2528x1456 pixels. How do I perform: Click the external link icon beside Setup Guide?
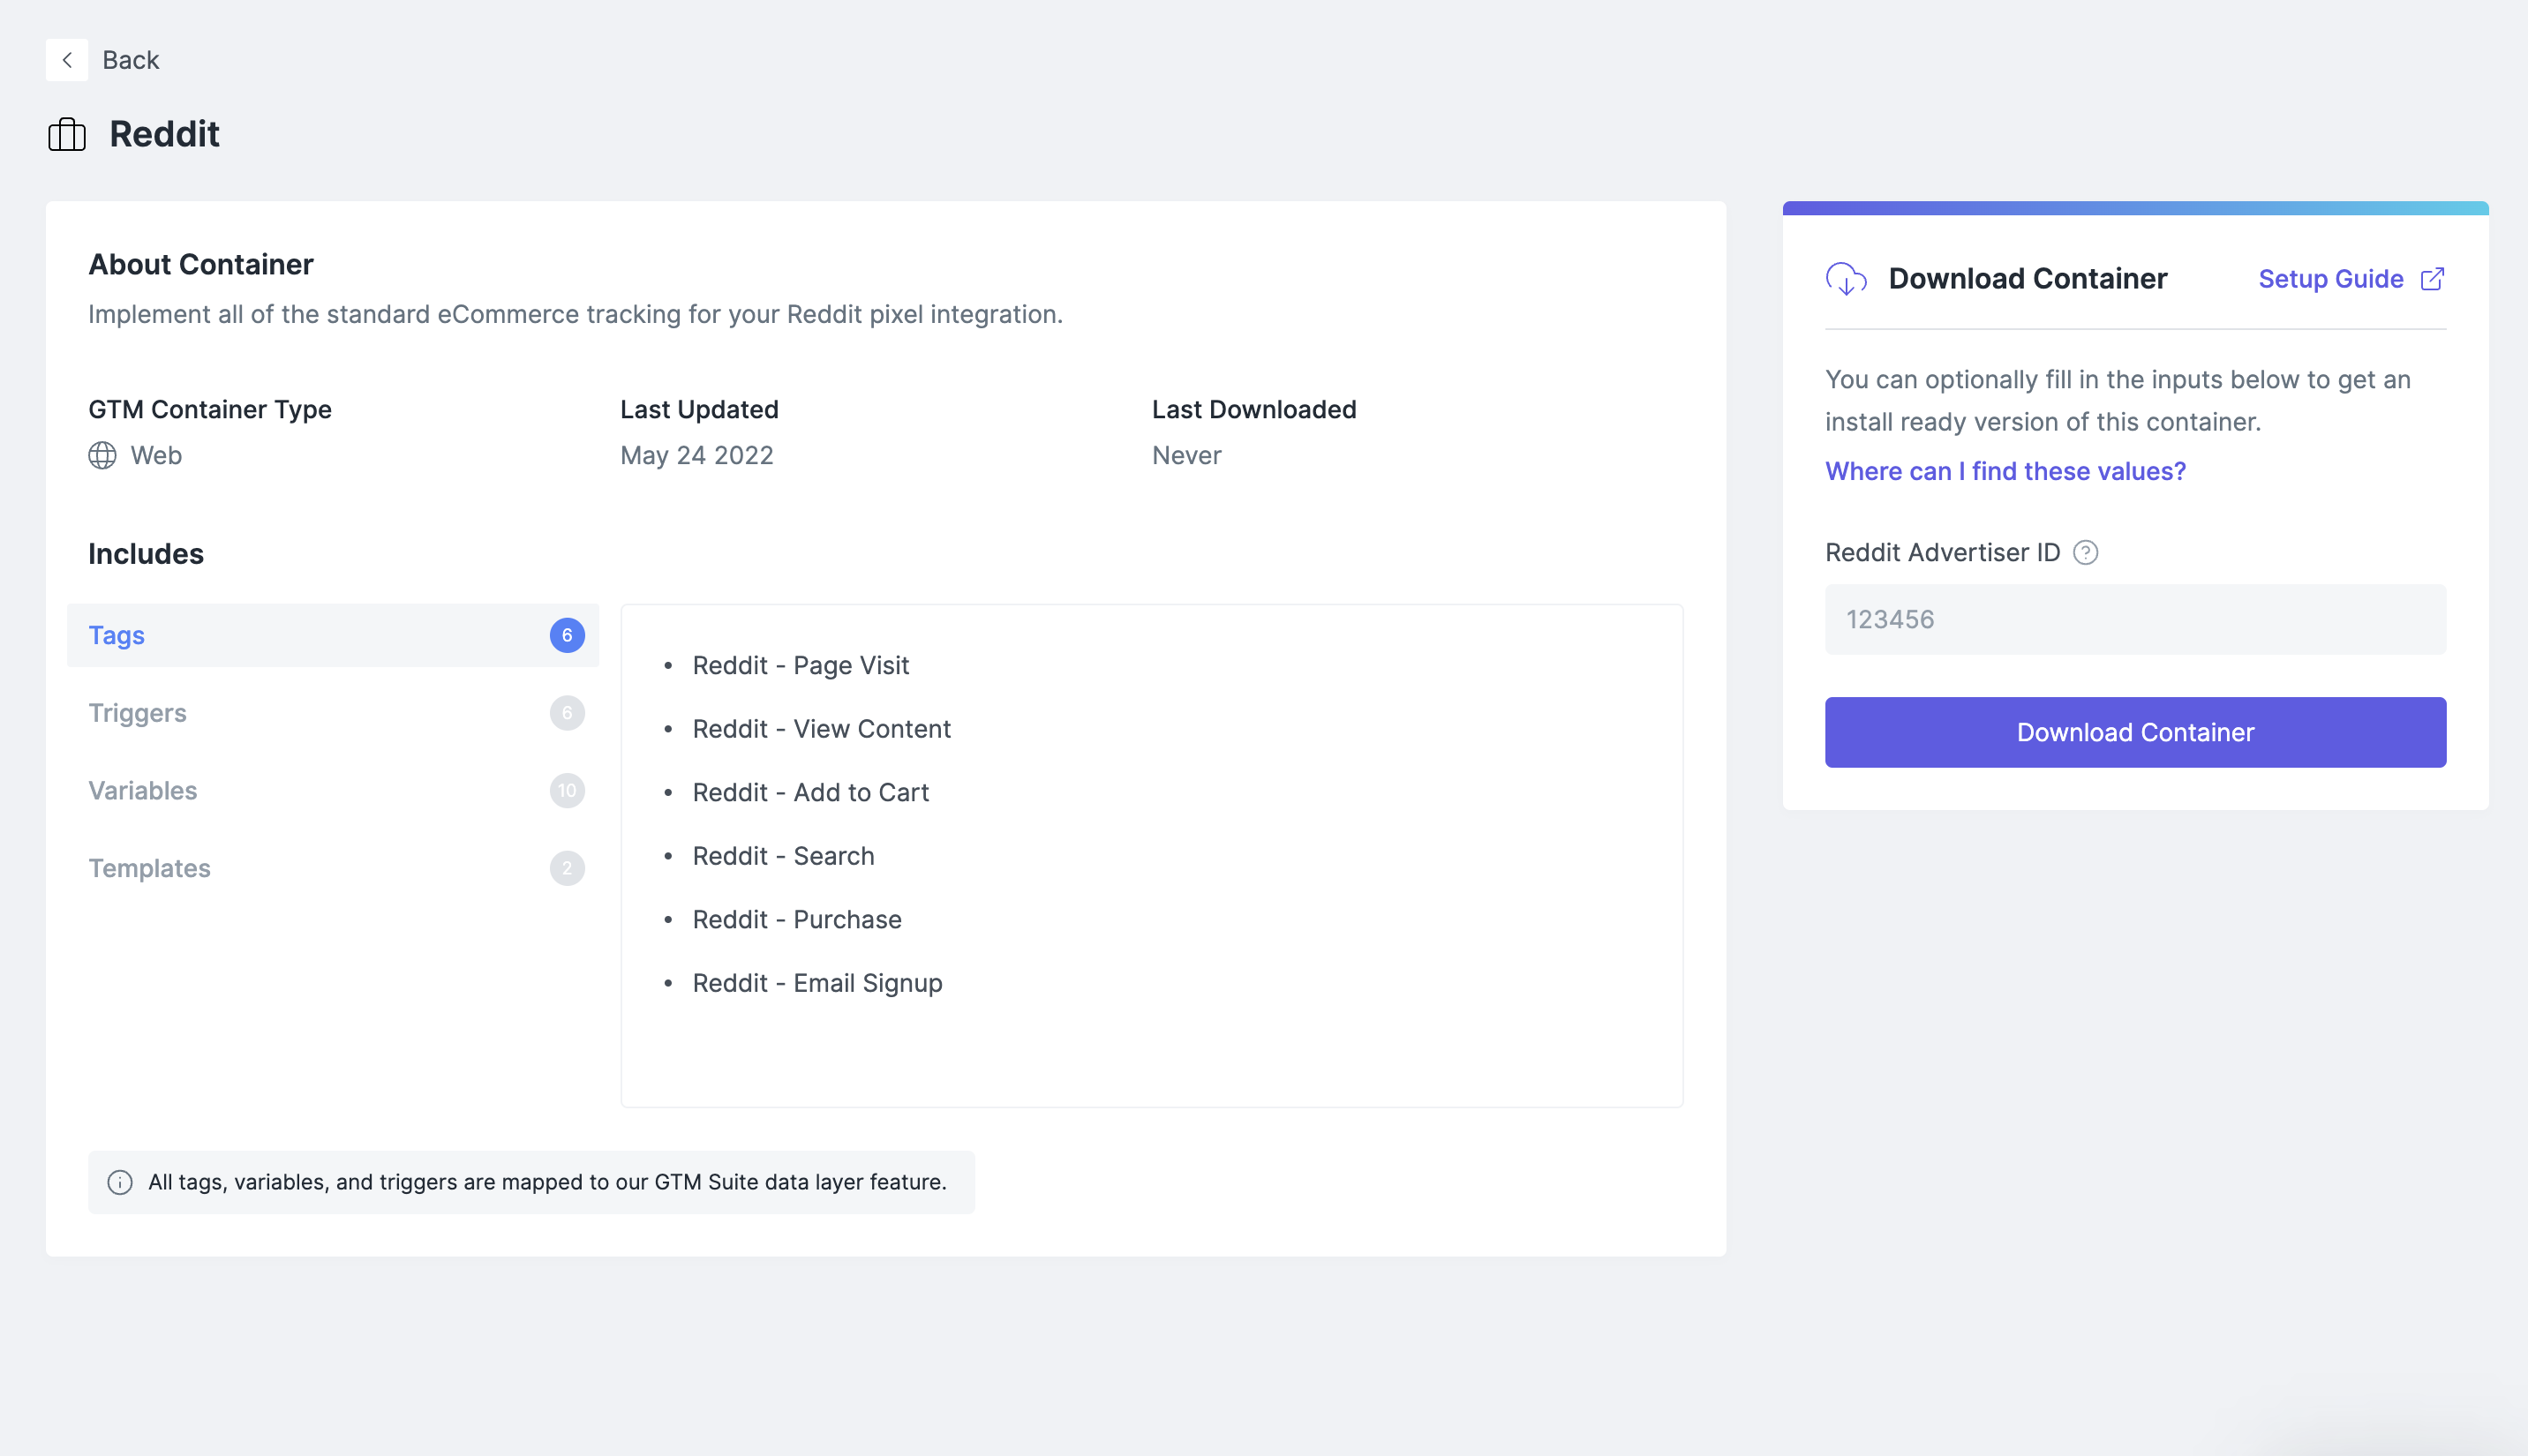2433,279
